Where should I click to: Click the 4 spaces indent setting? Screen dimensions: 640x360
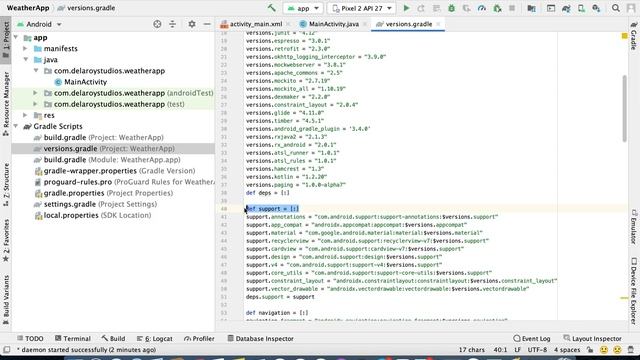click(567, 350)
